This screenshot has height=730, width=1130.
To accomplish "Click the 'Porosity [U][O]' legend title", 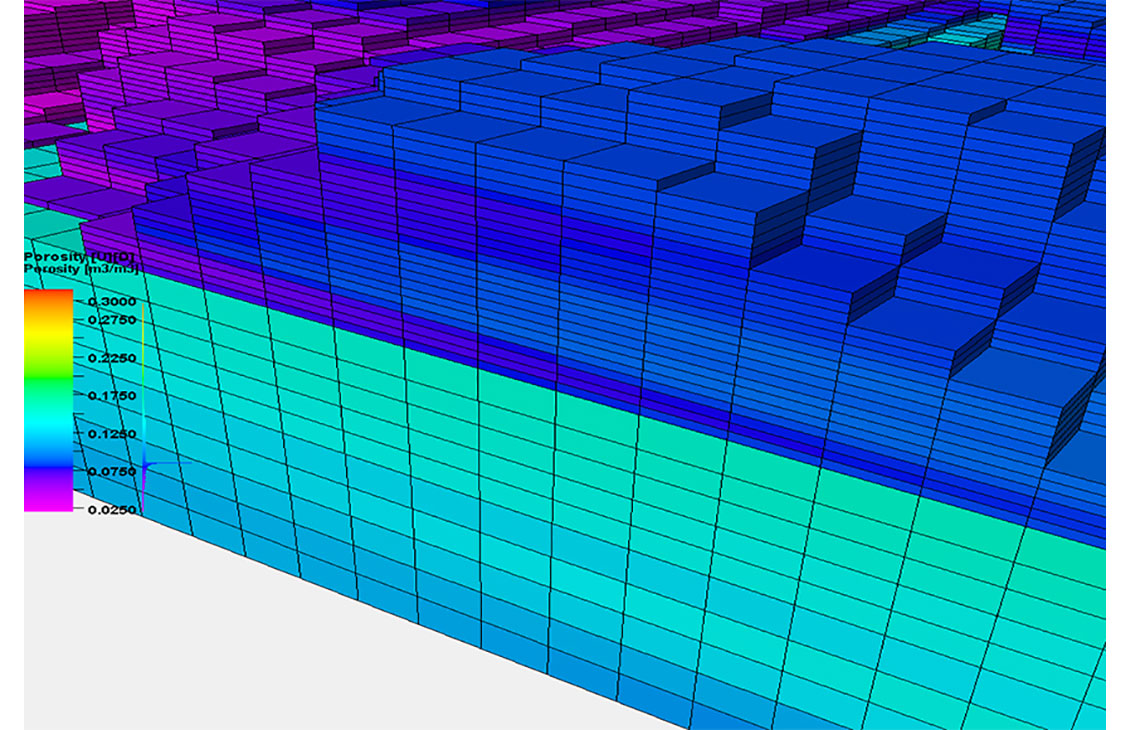I will [x=79, y=258].
